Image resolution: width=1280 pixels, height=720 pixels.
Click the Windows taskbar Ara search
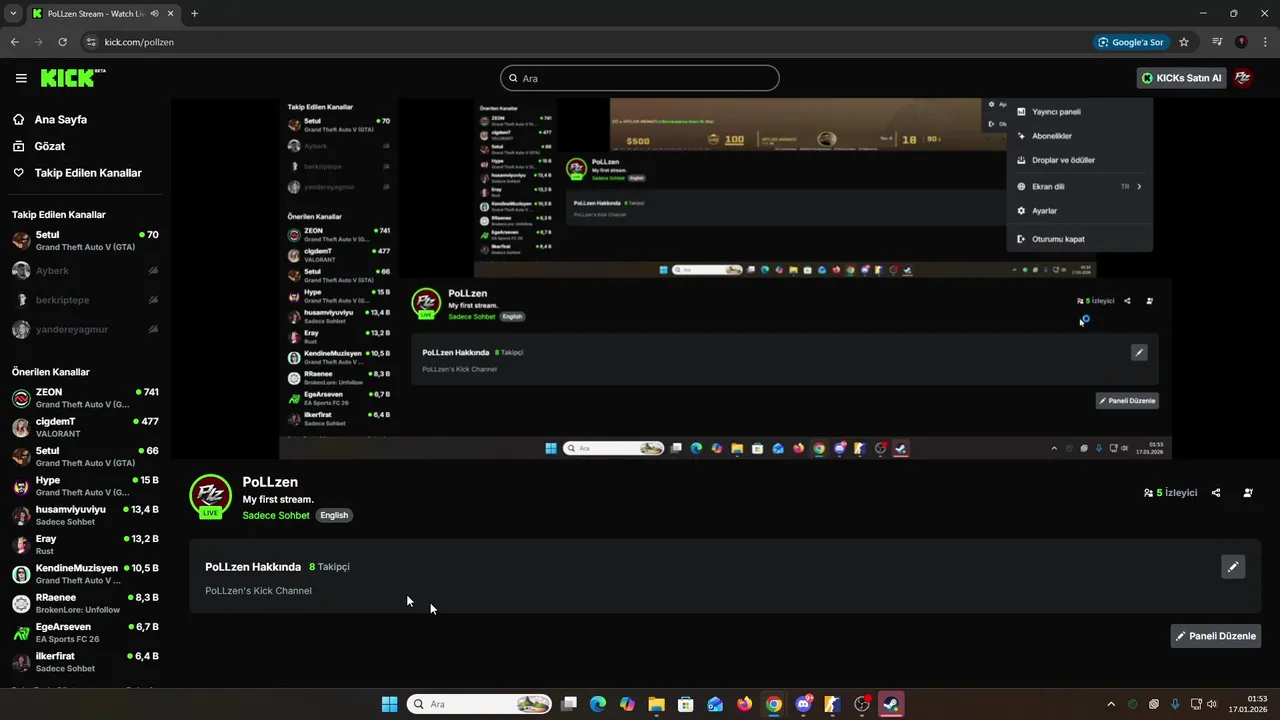point(480,704)
